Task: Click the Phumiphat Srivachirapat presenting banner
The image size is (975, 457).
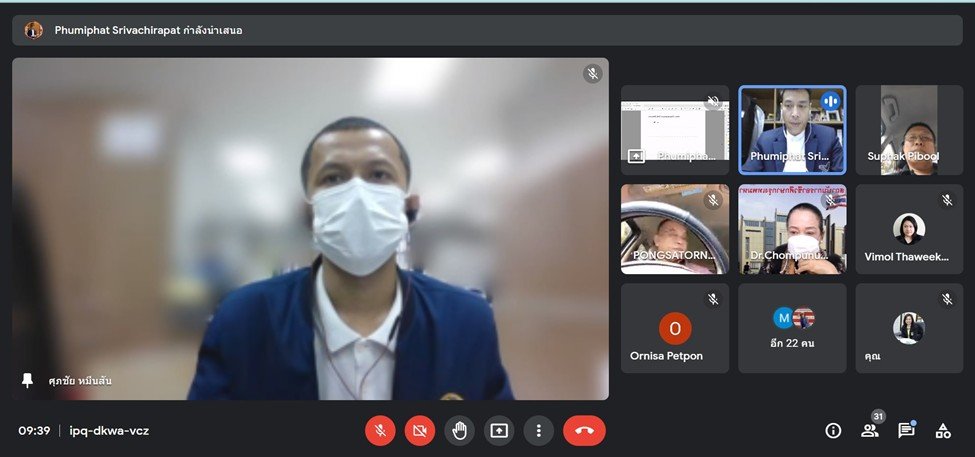Action: 148,30
